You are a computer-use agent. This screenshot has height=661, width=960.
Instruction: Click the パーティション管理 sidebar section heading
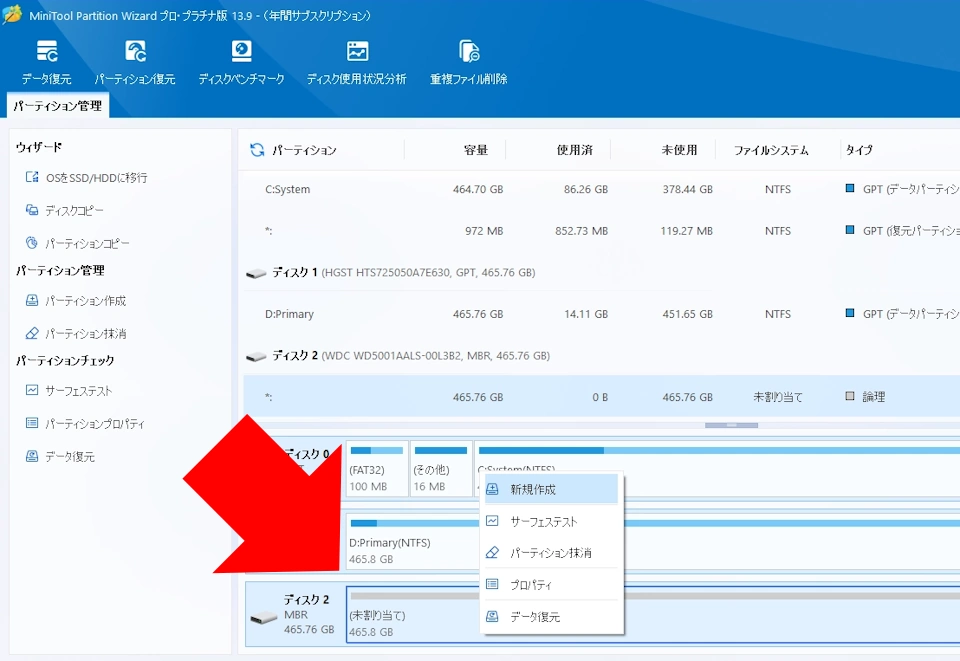click(x=60, y=271)
